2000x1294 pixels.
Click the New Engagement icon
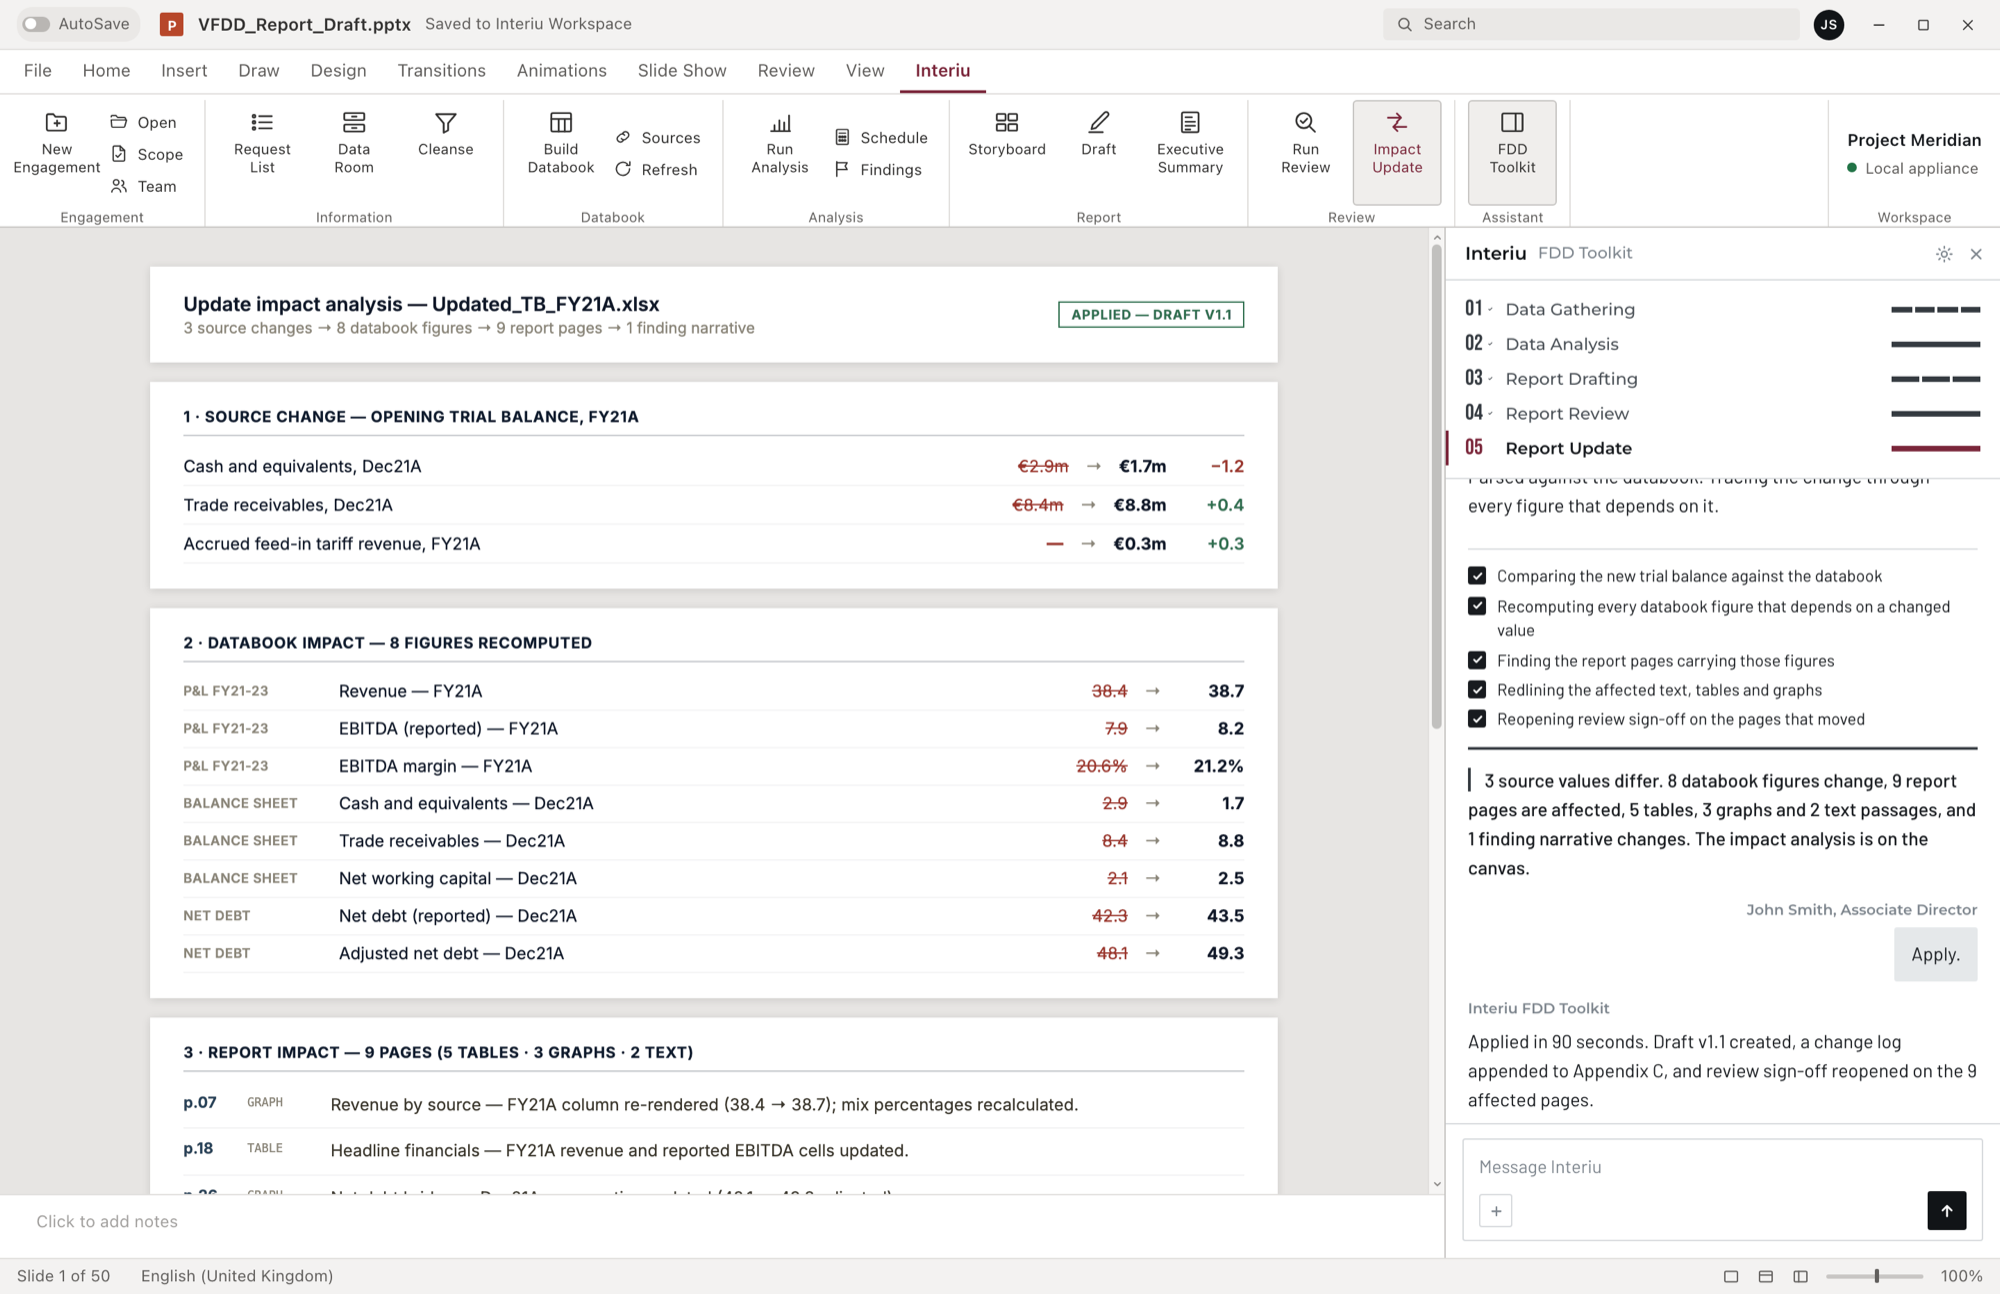[x=56, y=122]
